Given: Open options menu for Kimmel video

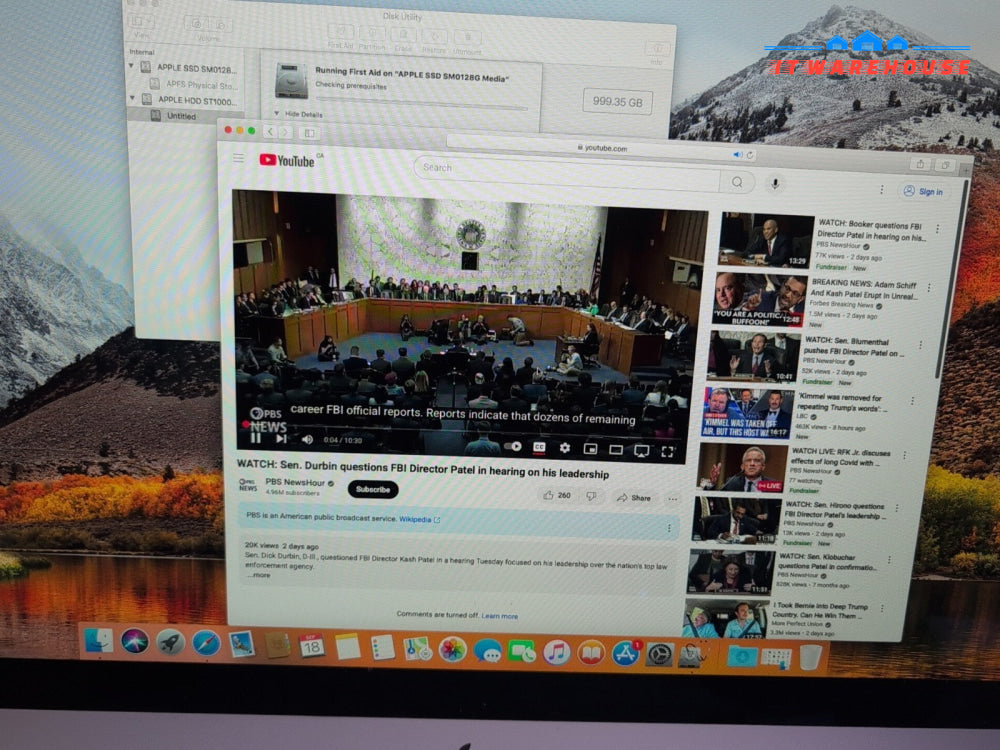Looking at the screenshot, I should [x=912, y=401].
